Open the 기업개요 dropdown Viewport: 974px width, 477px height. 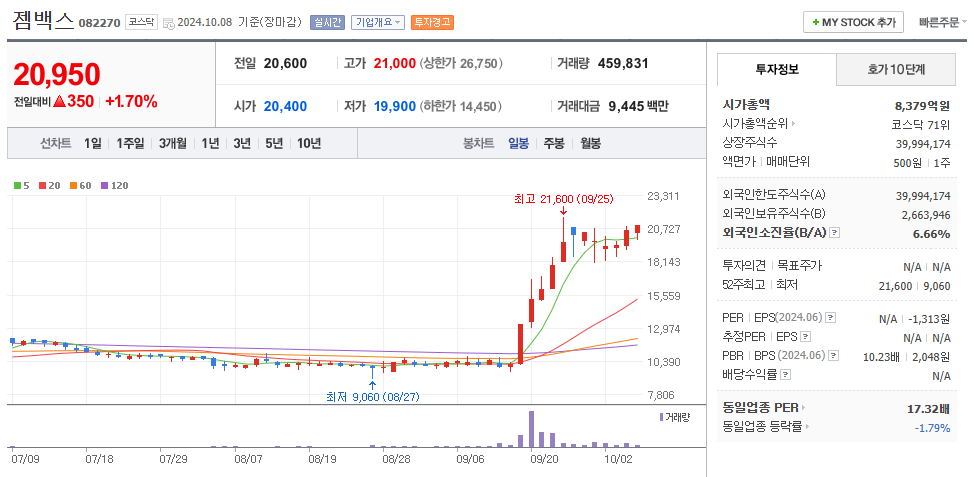pyautogui.click(x=378, y=22)
